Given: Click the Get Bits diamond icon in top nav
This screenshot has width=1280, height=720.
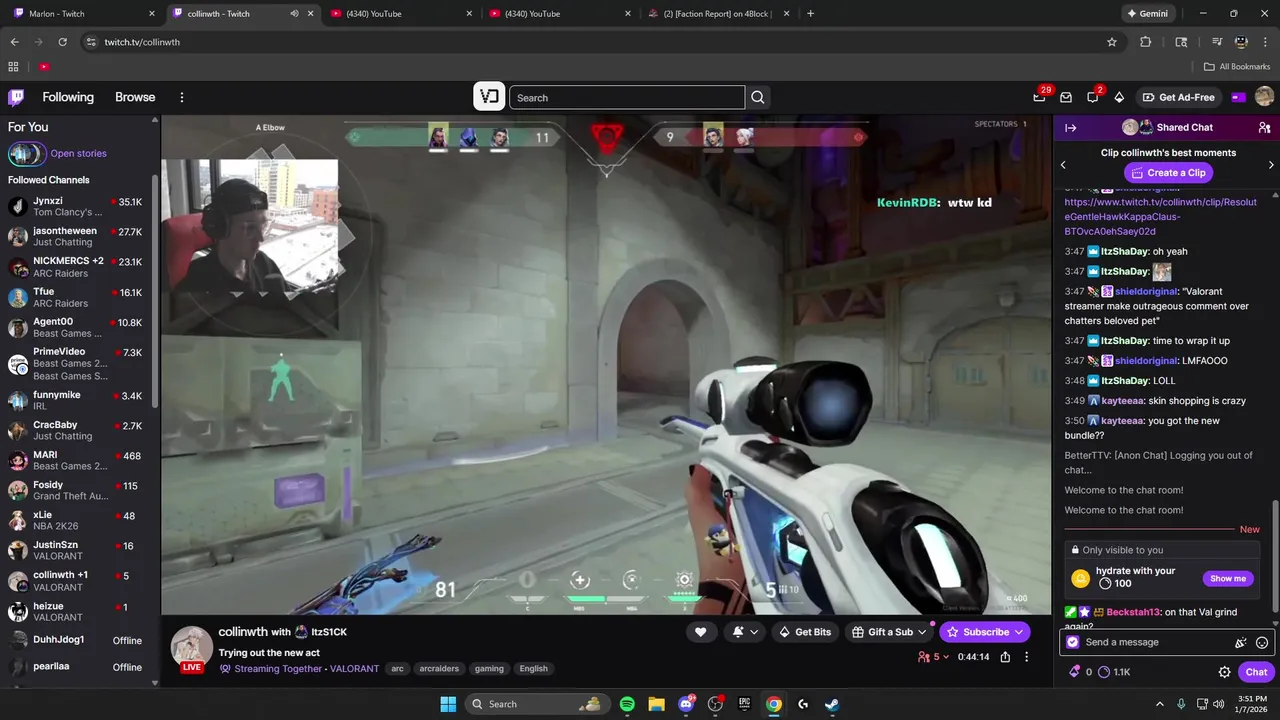Looking at the screenshot, I should click(1119, 97).
